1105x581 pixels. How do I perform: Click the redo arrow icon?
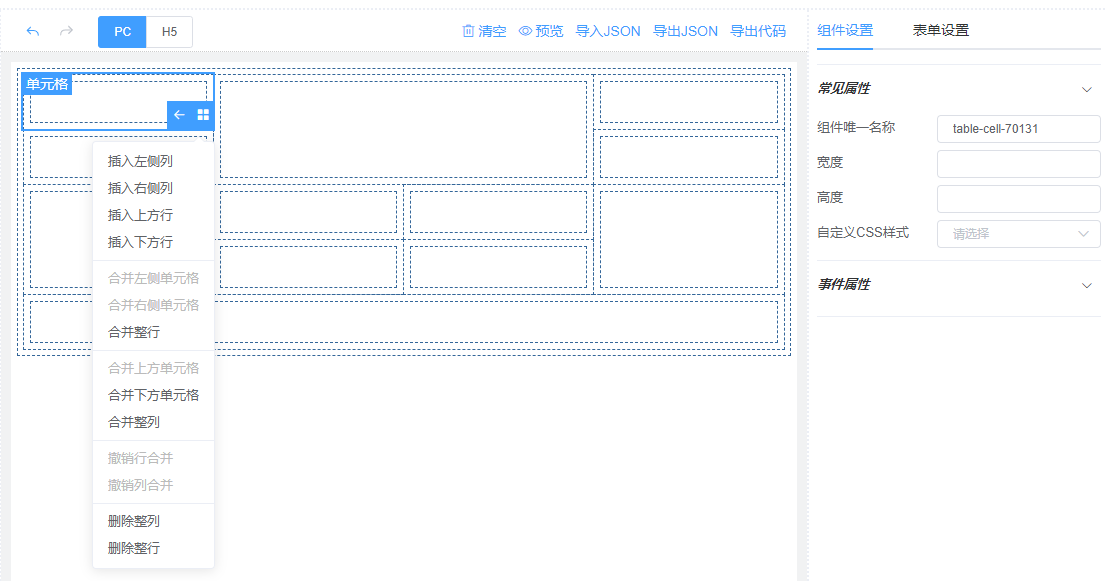(x=66, y=31)
